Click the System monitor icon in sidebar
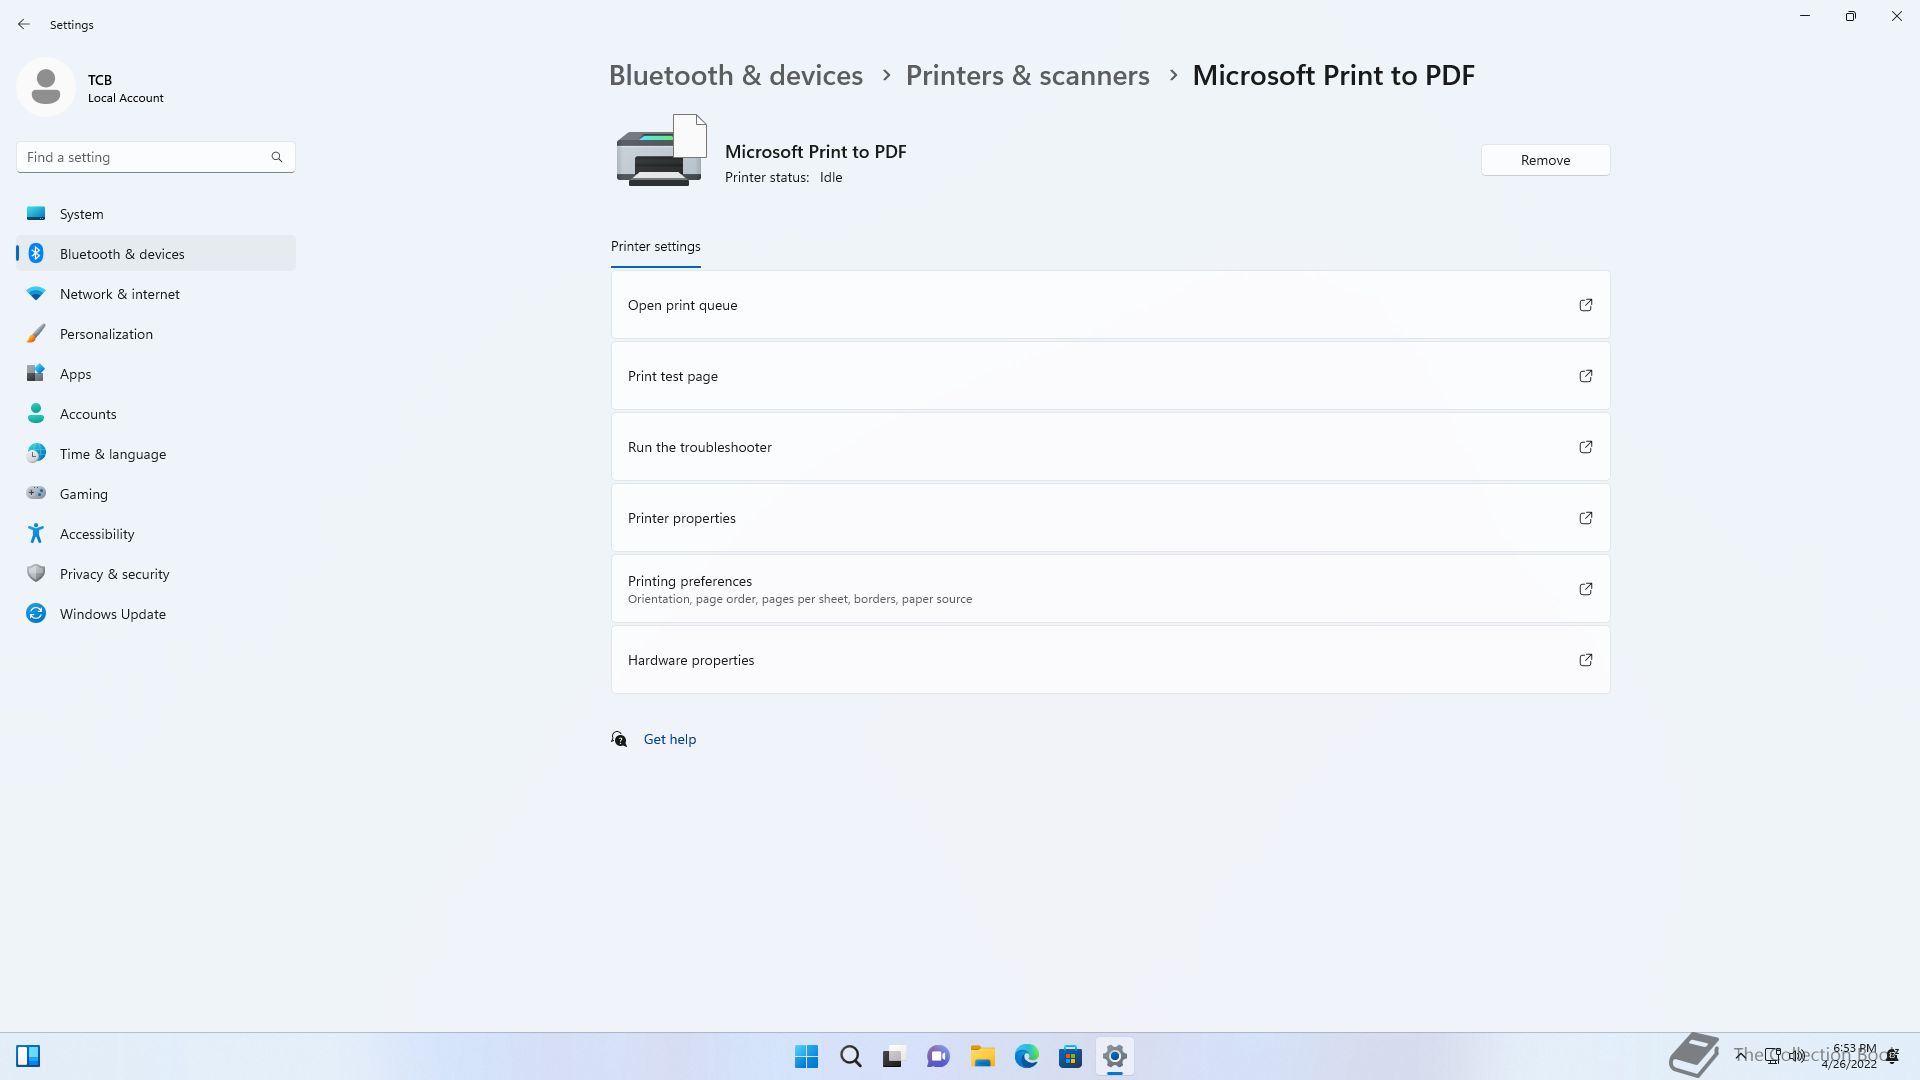 click(36, 213)
